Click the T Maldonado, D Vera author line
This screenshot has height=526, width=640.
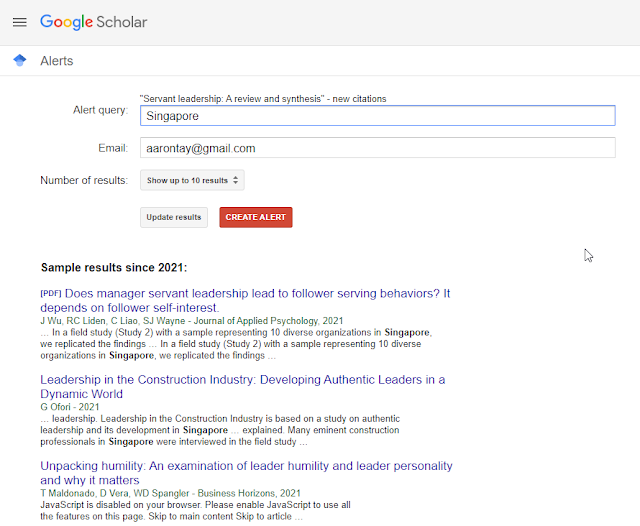pos(170,493)
